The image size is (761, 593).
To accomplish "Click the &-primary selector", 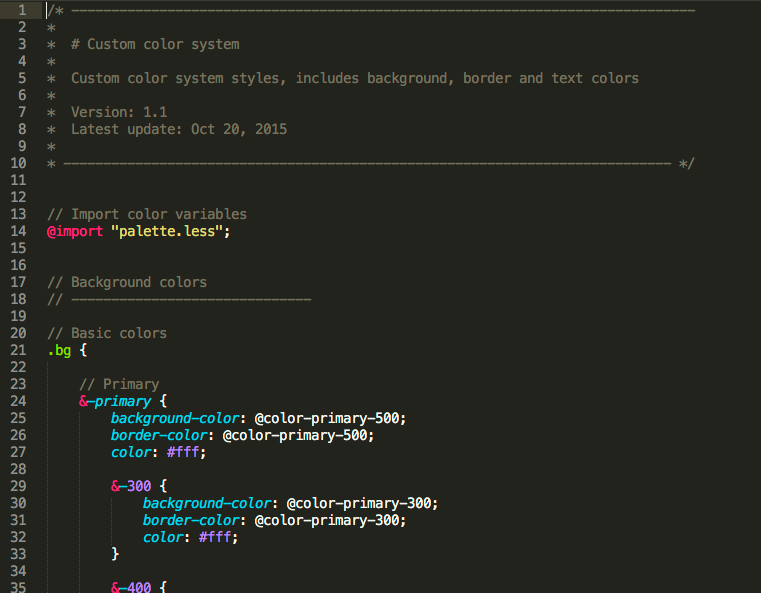I will [x=114, y=401].
